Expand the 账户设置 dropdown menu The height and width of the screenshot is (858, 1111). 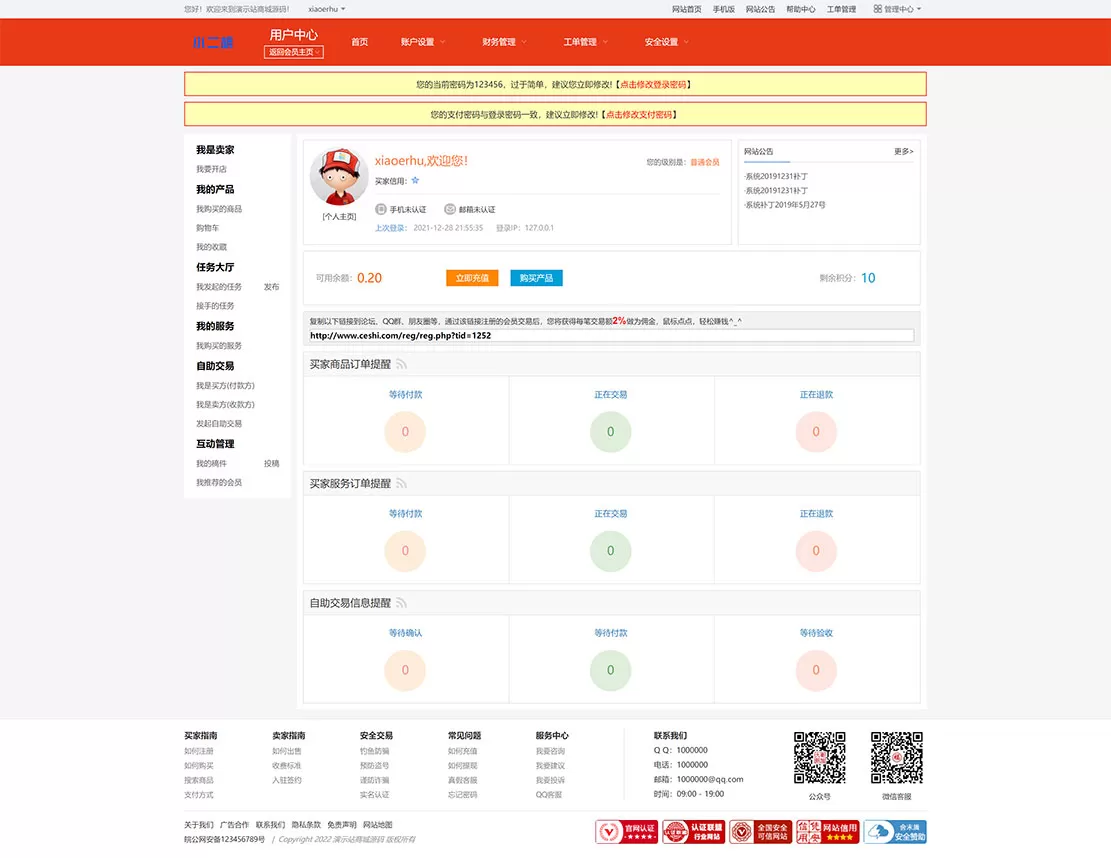click(x=423, y=42)
